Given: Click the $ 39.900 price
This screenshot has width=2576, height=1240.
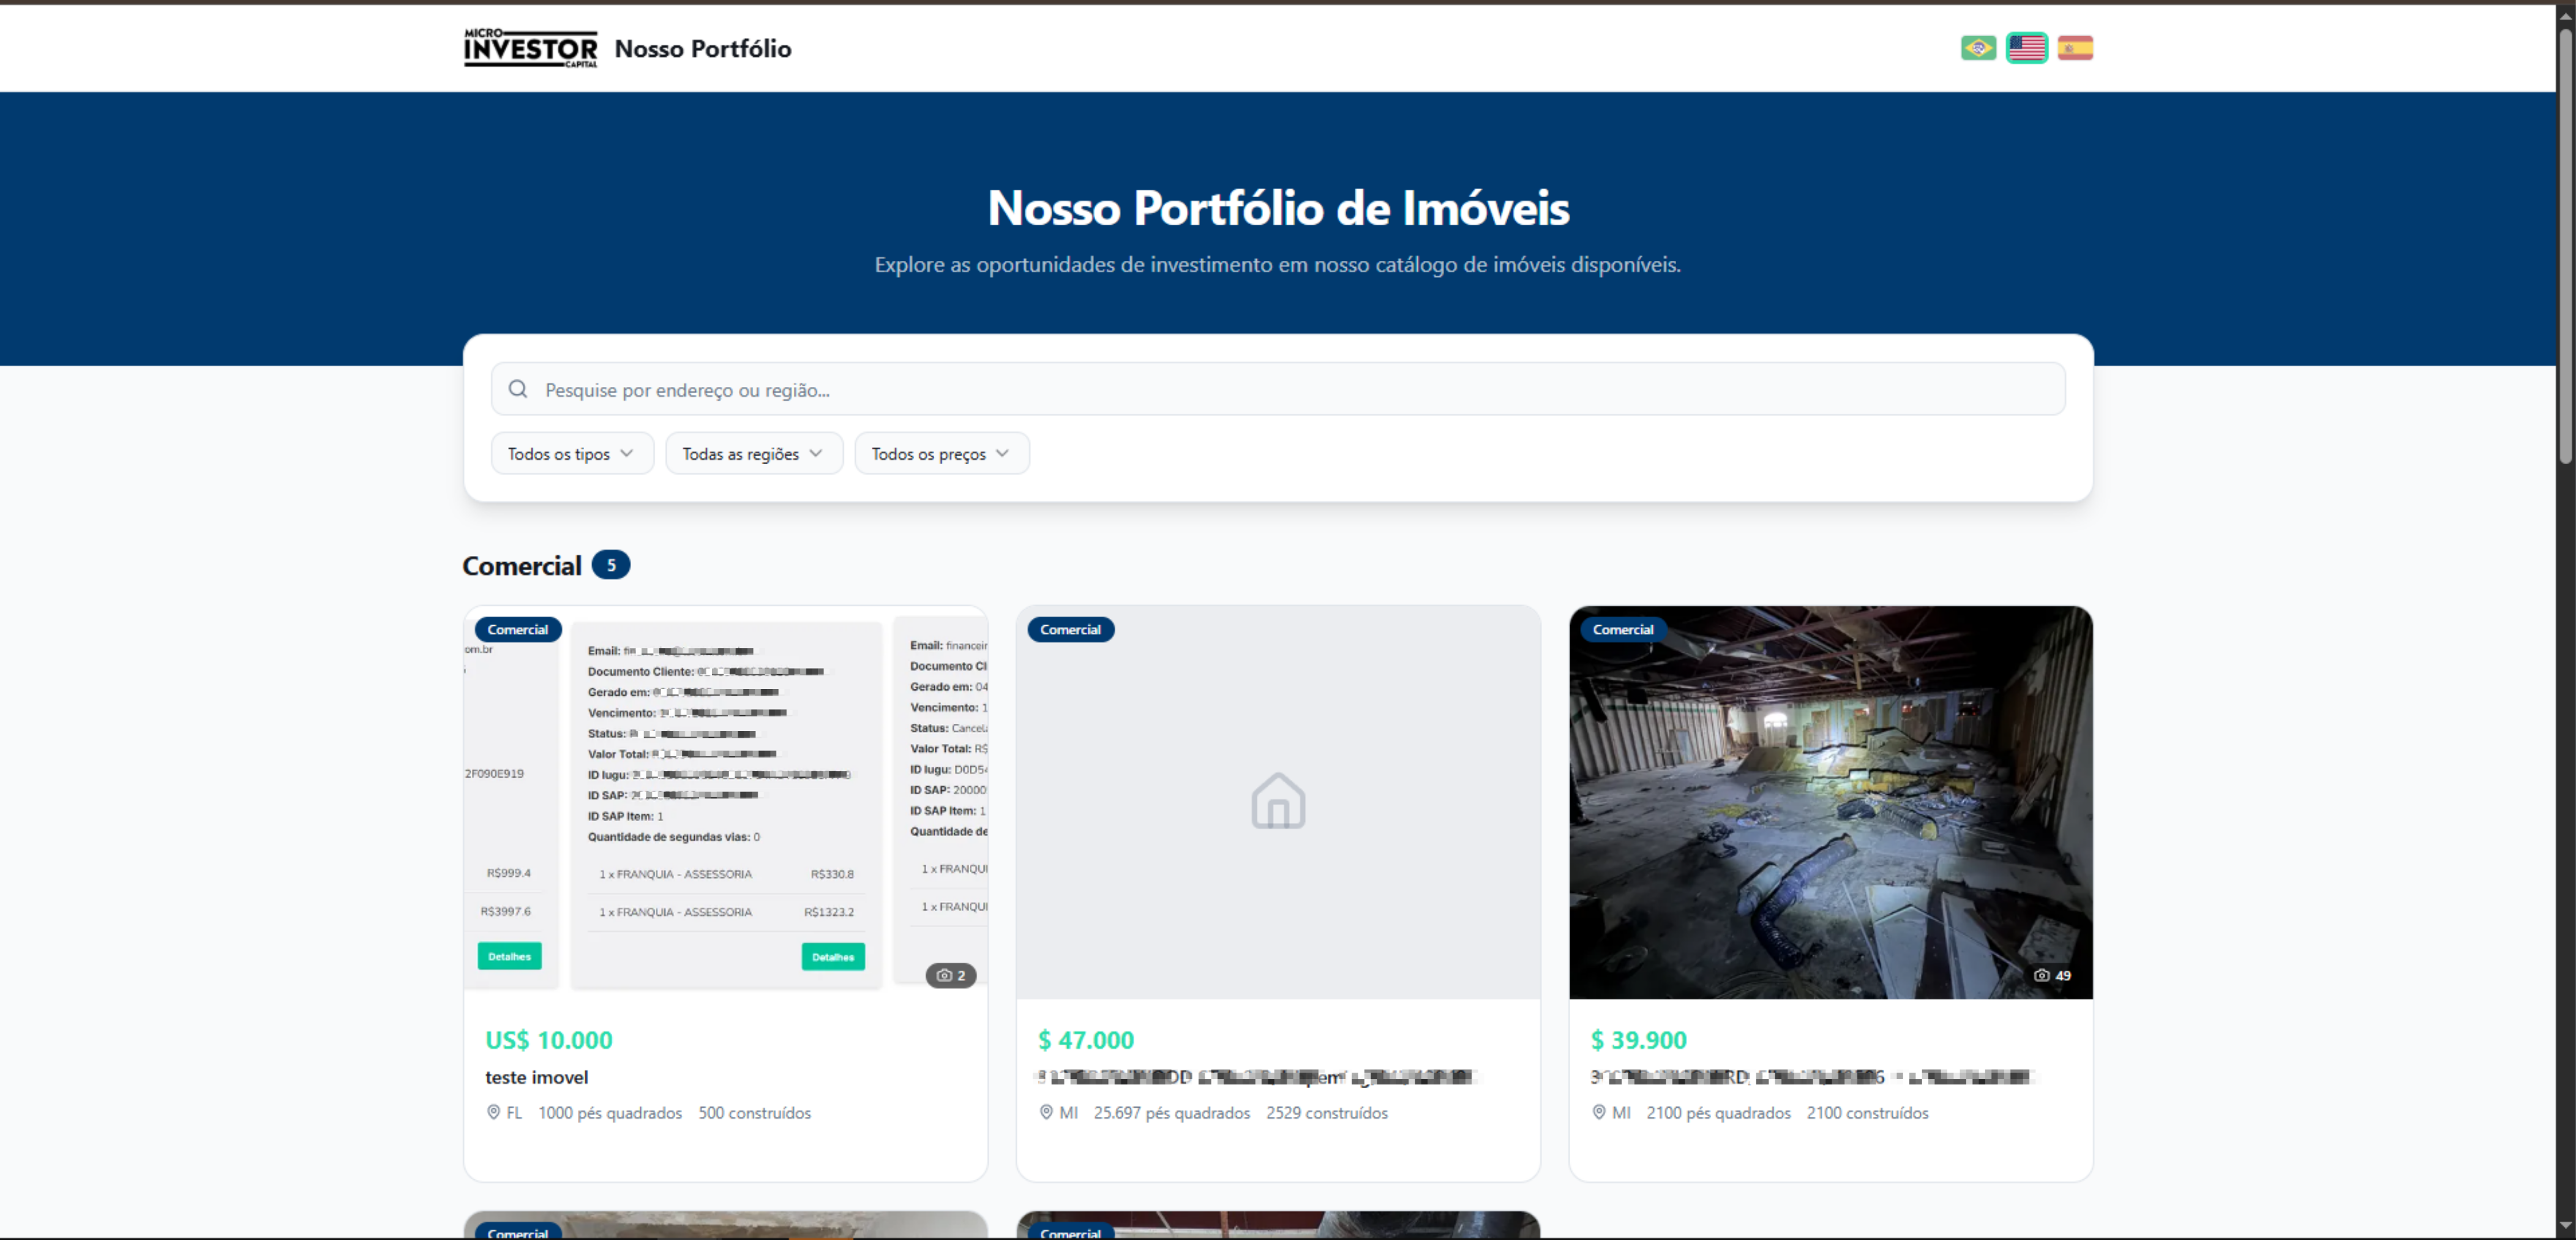Looking at the screenshot, I should click(x=1639, y=1040).
